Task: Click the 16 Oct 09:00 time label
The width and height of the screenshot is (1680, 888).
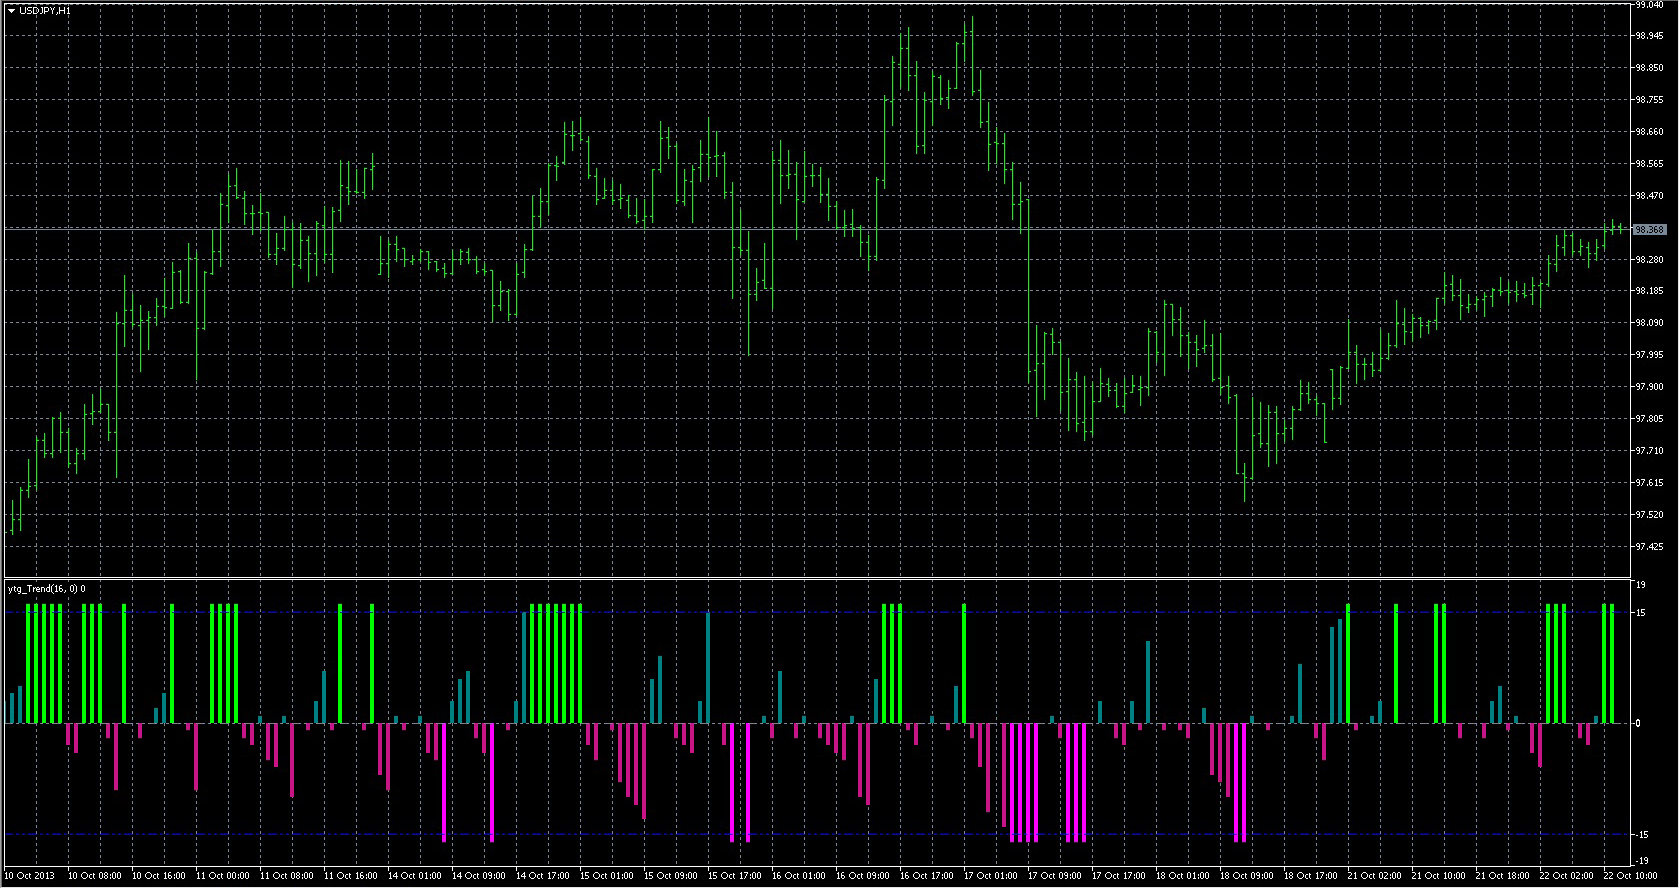Action: coord(863,876)
